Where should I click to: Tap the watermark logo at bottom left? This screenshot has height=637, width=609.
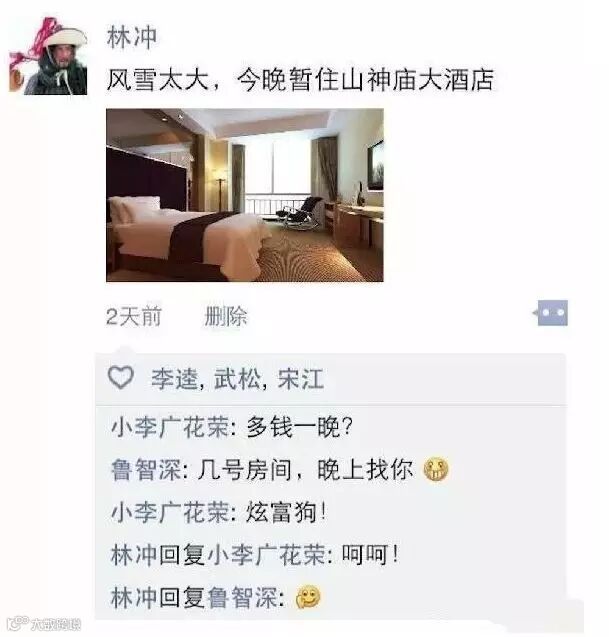pos(44,624)
